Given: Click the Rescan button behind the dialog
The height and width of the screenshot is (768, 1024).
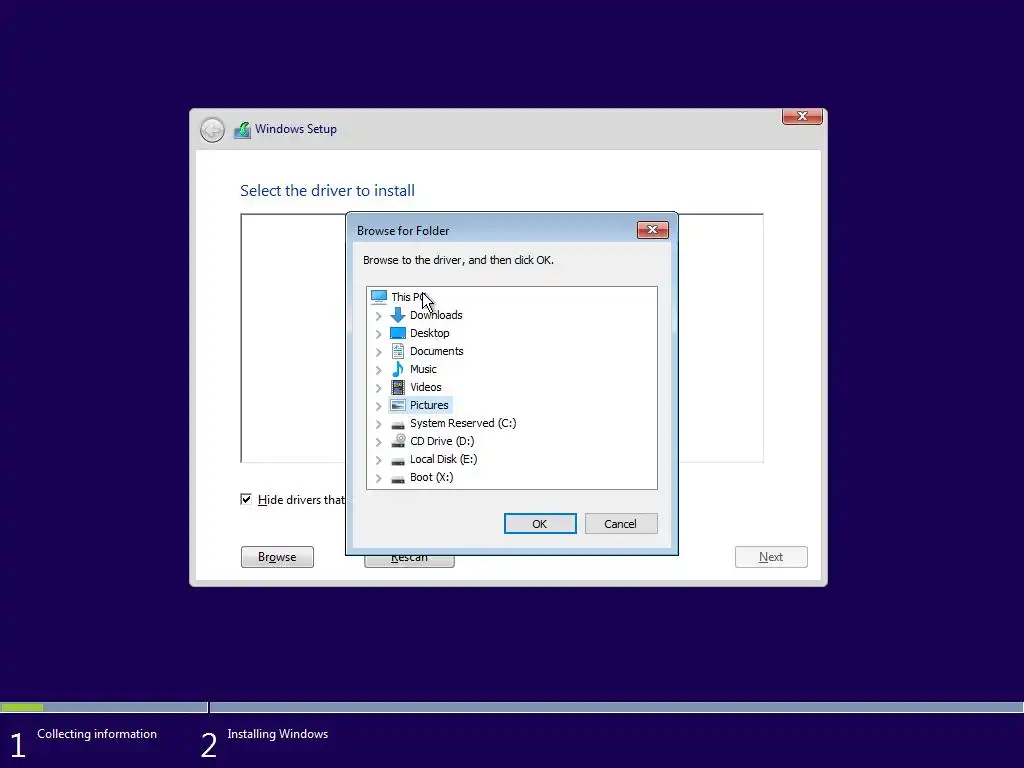Looking at the screenshot, I should 409,560.
